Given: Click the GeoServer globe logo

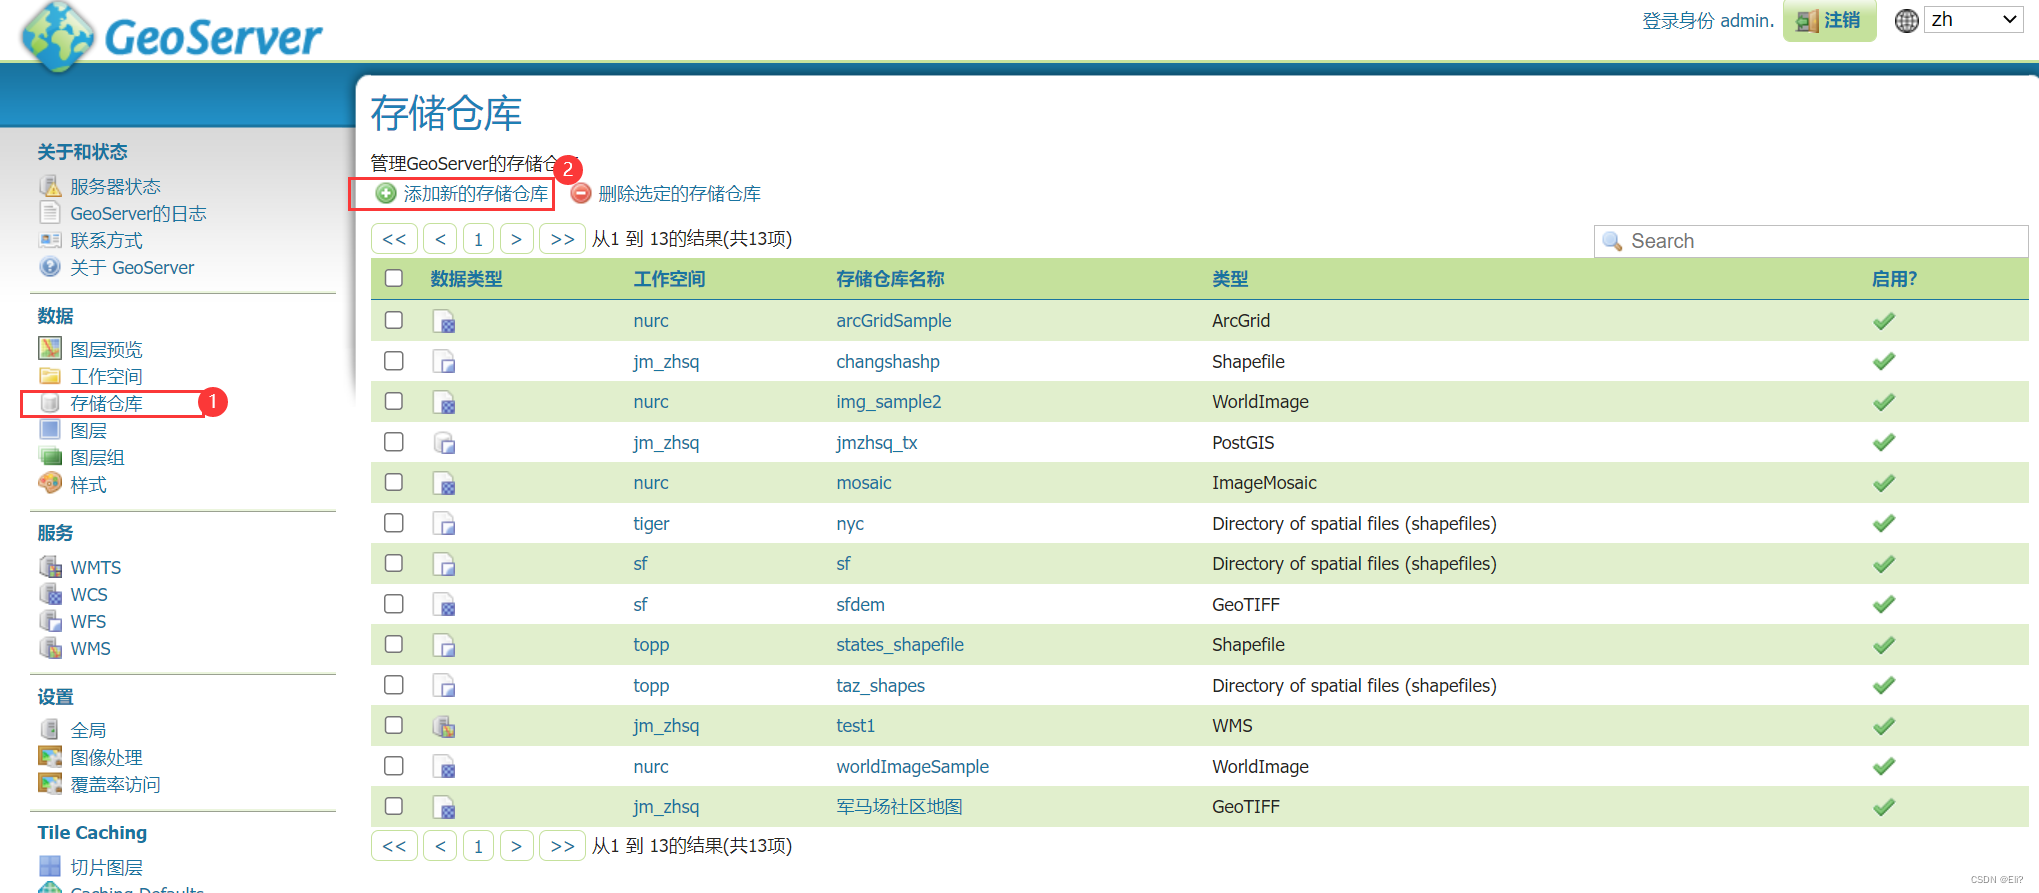Looking at the screenshot, I should coord(57,37).
